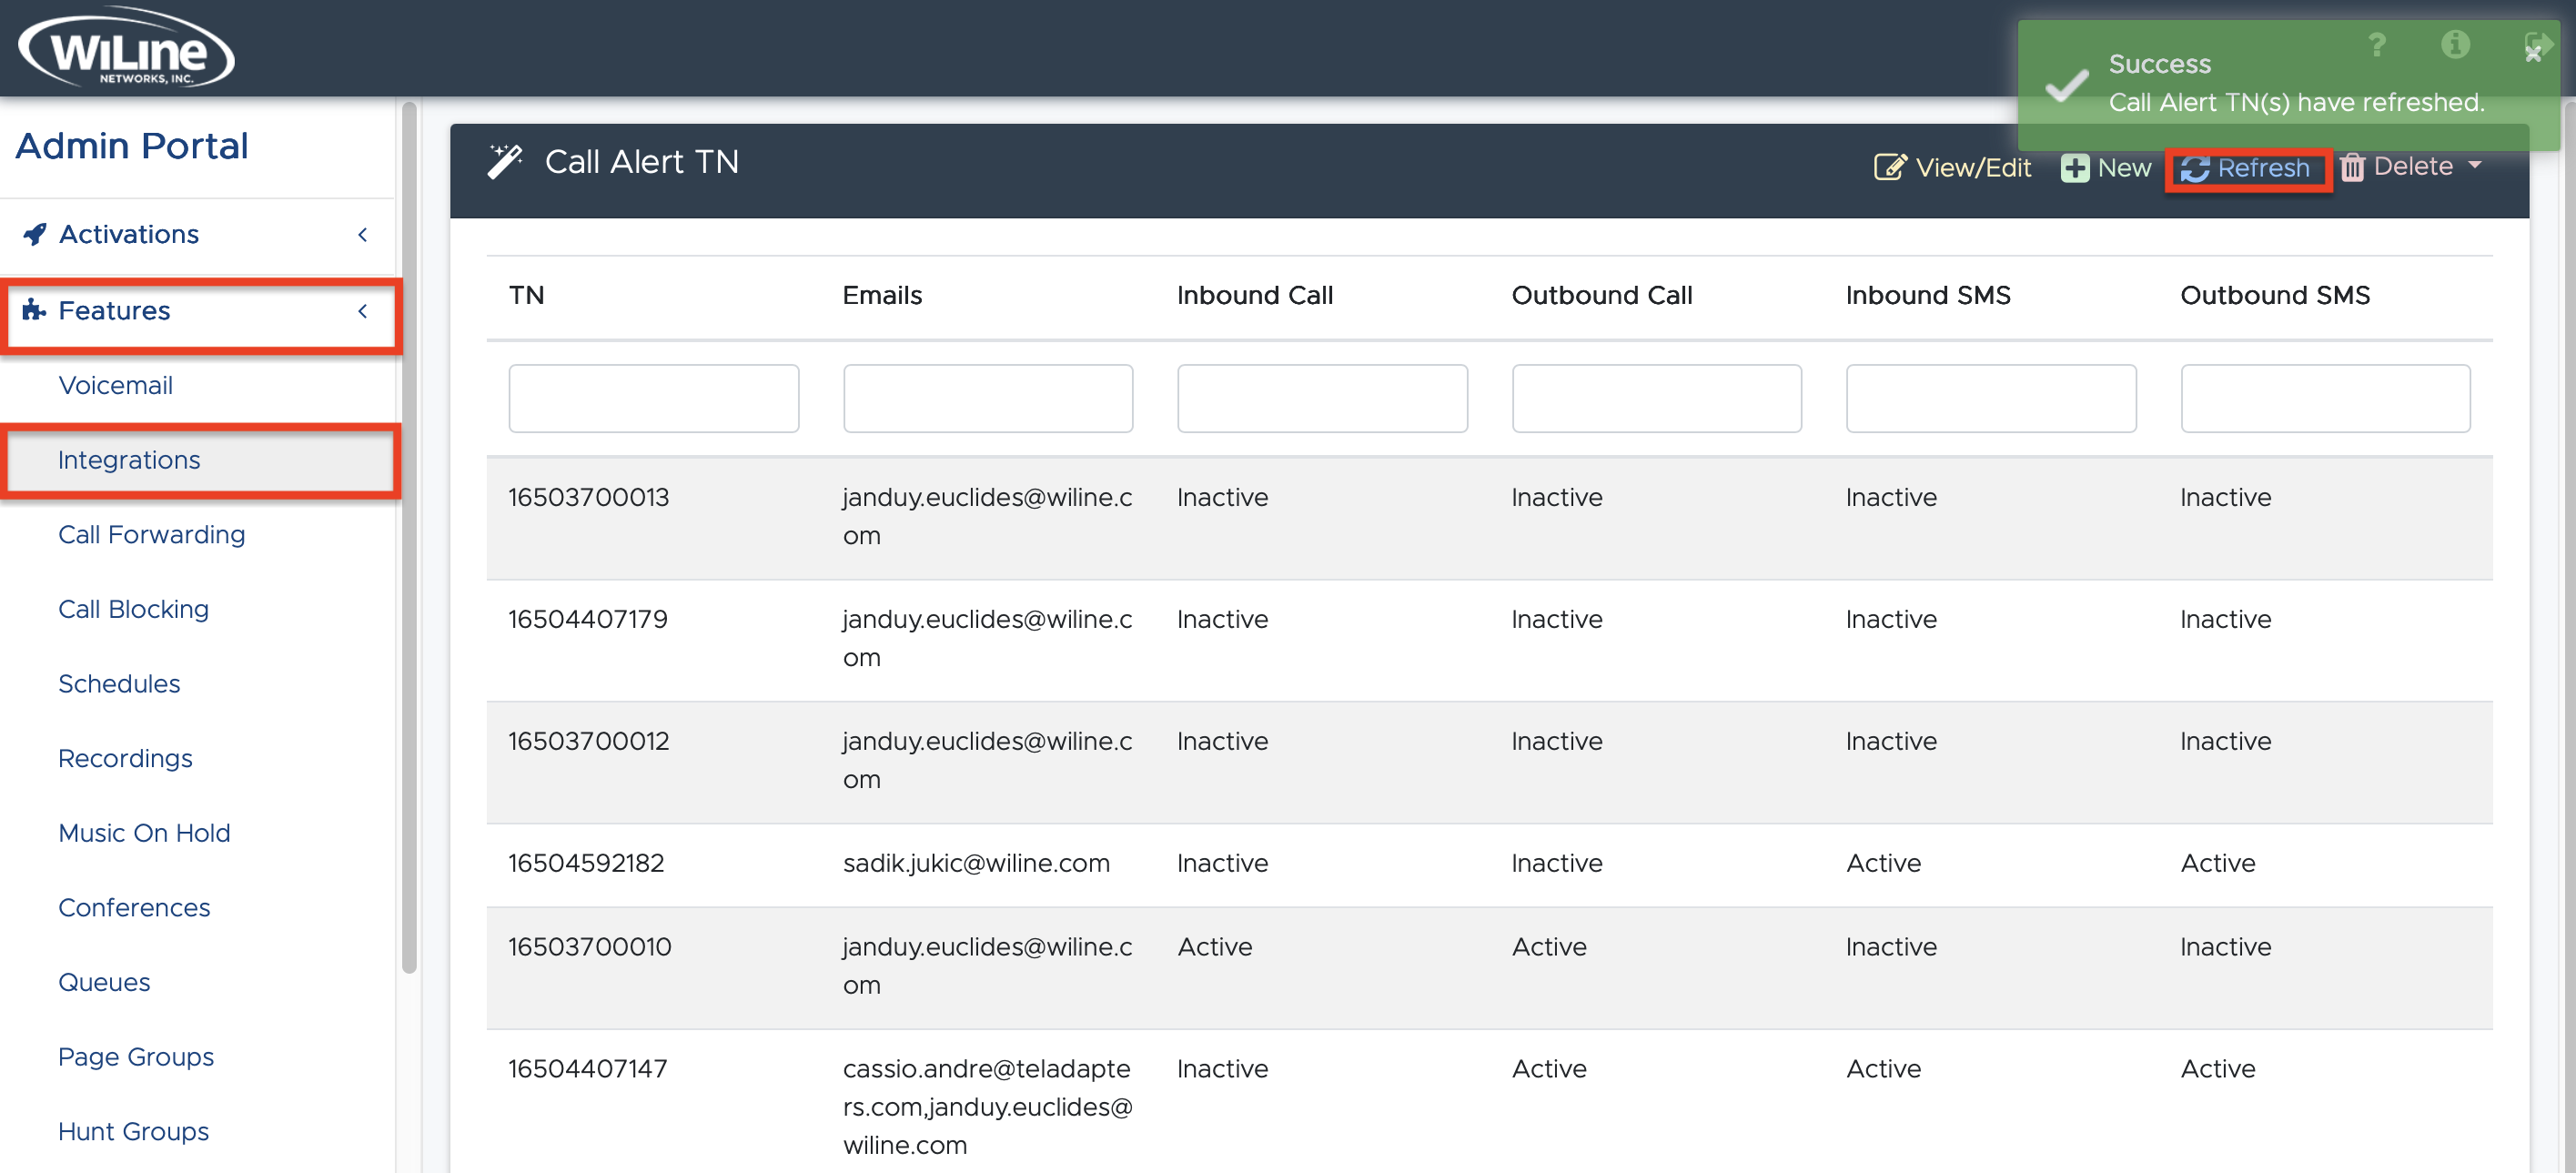Open the info icon in the top bar
Image resolution: width=2576 pixels, height=1173 pixels.
point(2456,44)
